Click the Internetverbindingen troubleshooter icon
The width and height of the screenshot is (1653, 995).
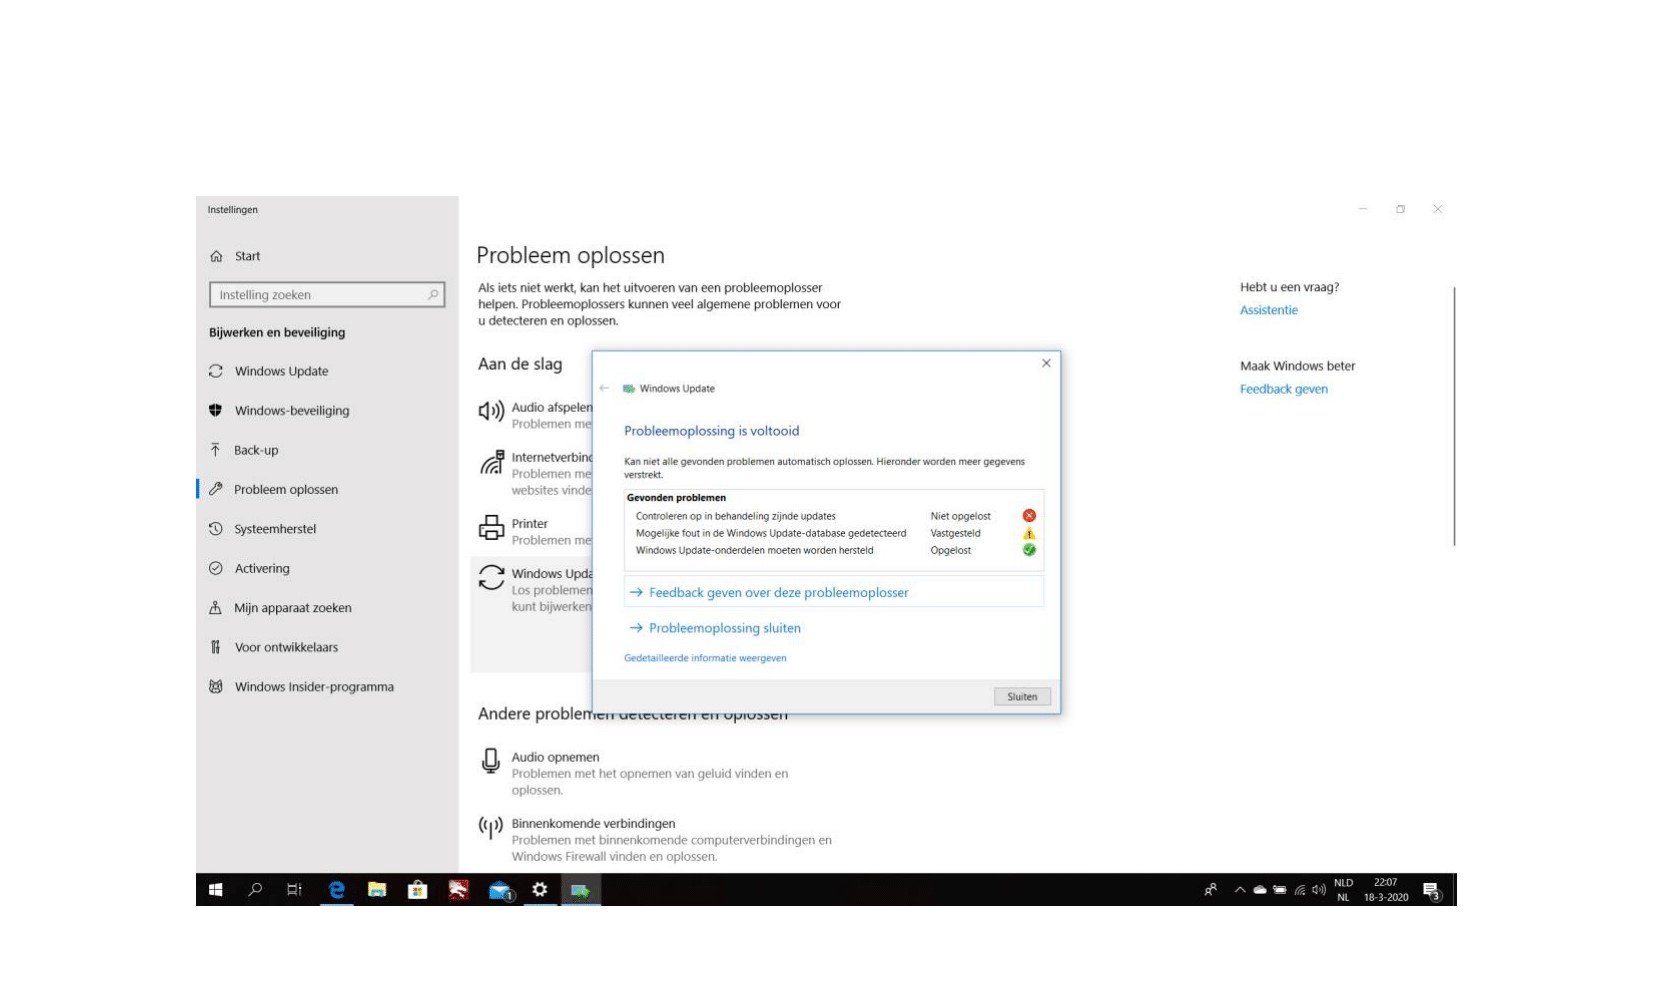(x=491, y=462)
